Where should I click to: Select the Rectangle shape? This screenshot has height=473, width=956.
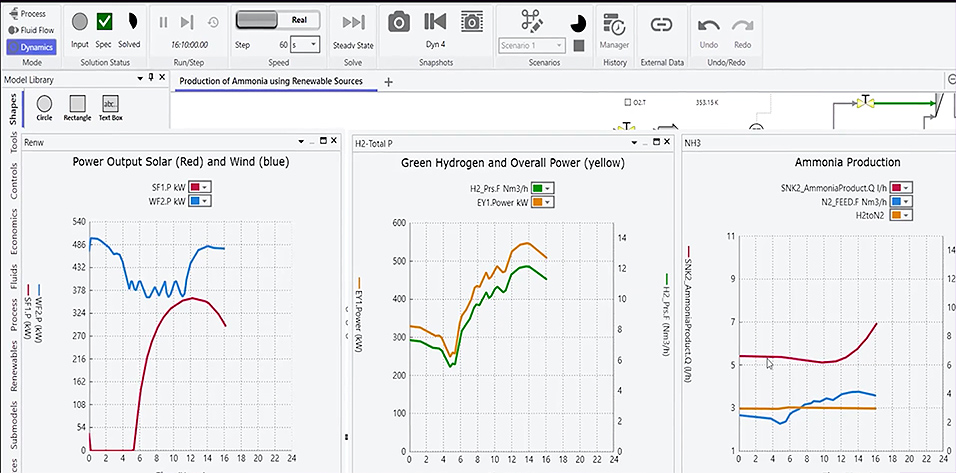pos(77,108)
